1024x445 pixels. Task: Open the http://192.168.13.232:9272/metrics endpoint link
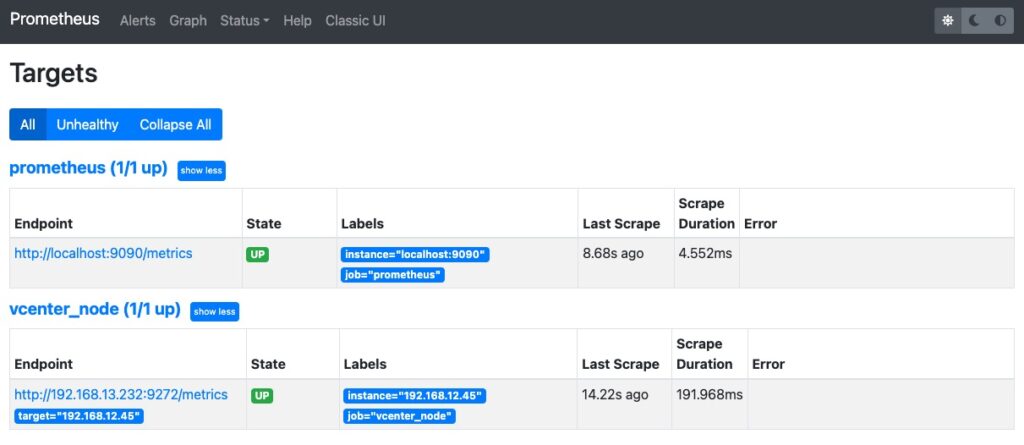(121, 395)
